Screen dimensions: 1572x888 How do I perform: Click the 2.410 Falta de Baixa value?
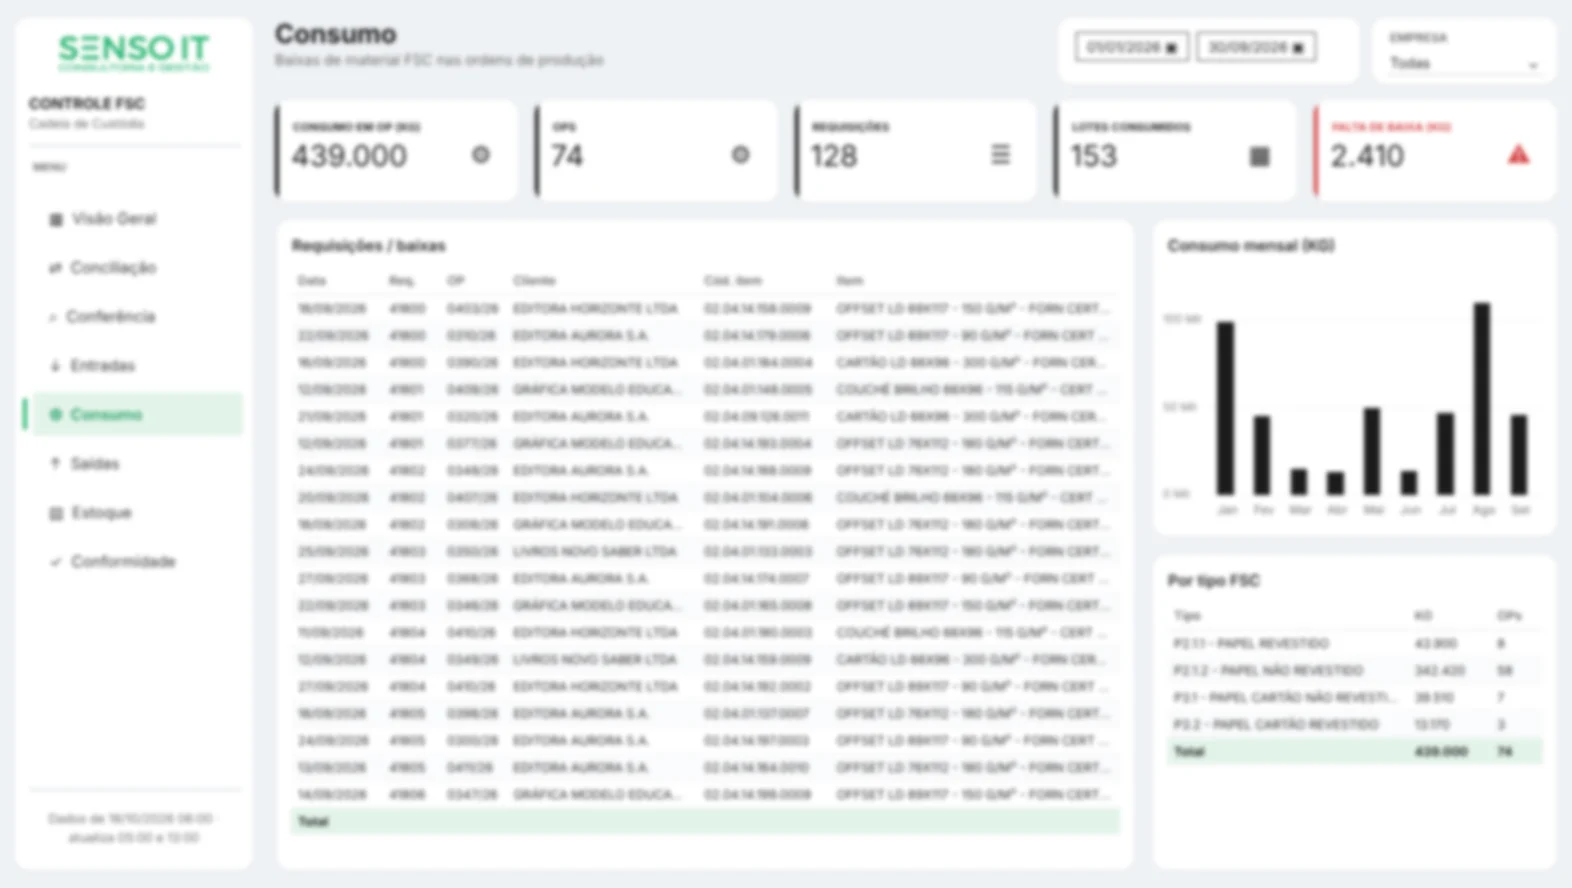coord(1367,156)
